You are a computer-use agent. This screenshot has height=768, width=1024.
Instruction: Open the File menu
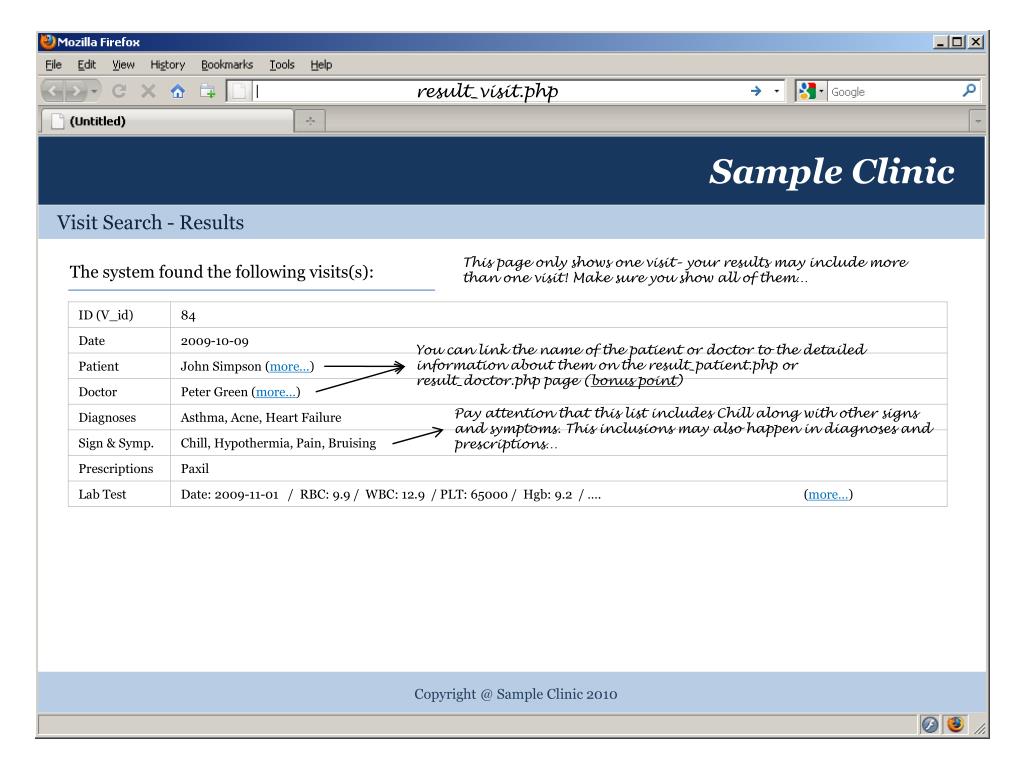pyautogui.click(x=54, y=65)
